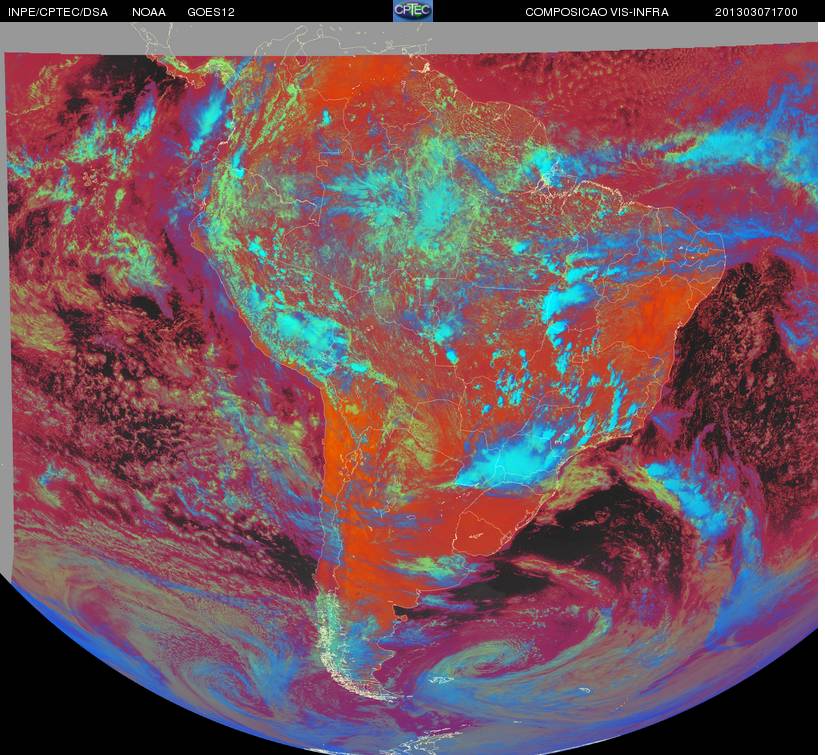Click the NOAA label in the header

149,12
